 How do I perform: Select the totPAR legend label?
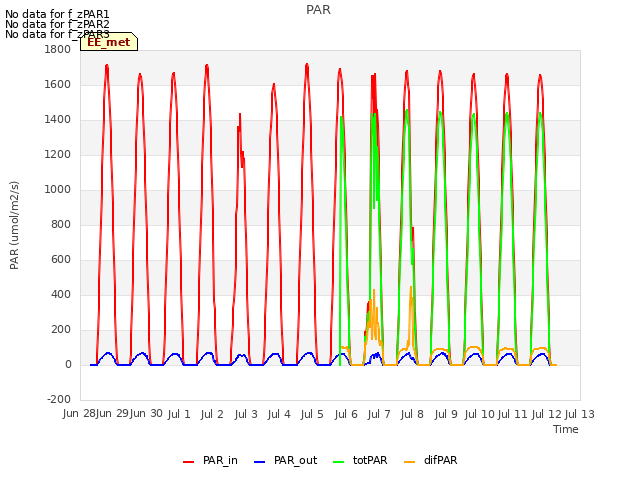[x=370, y=460]
